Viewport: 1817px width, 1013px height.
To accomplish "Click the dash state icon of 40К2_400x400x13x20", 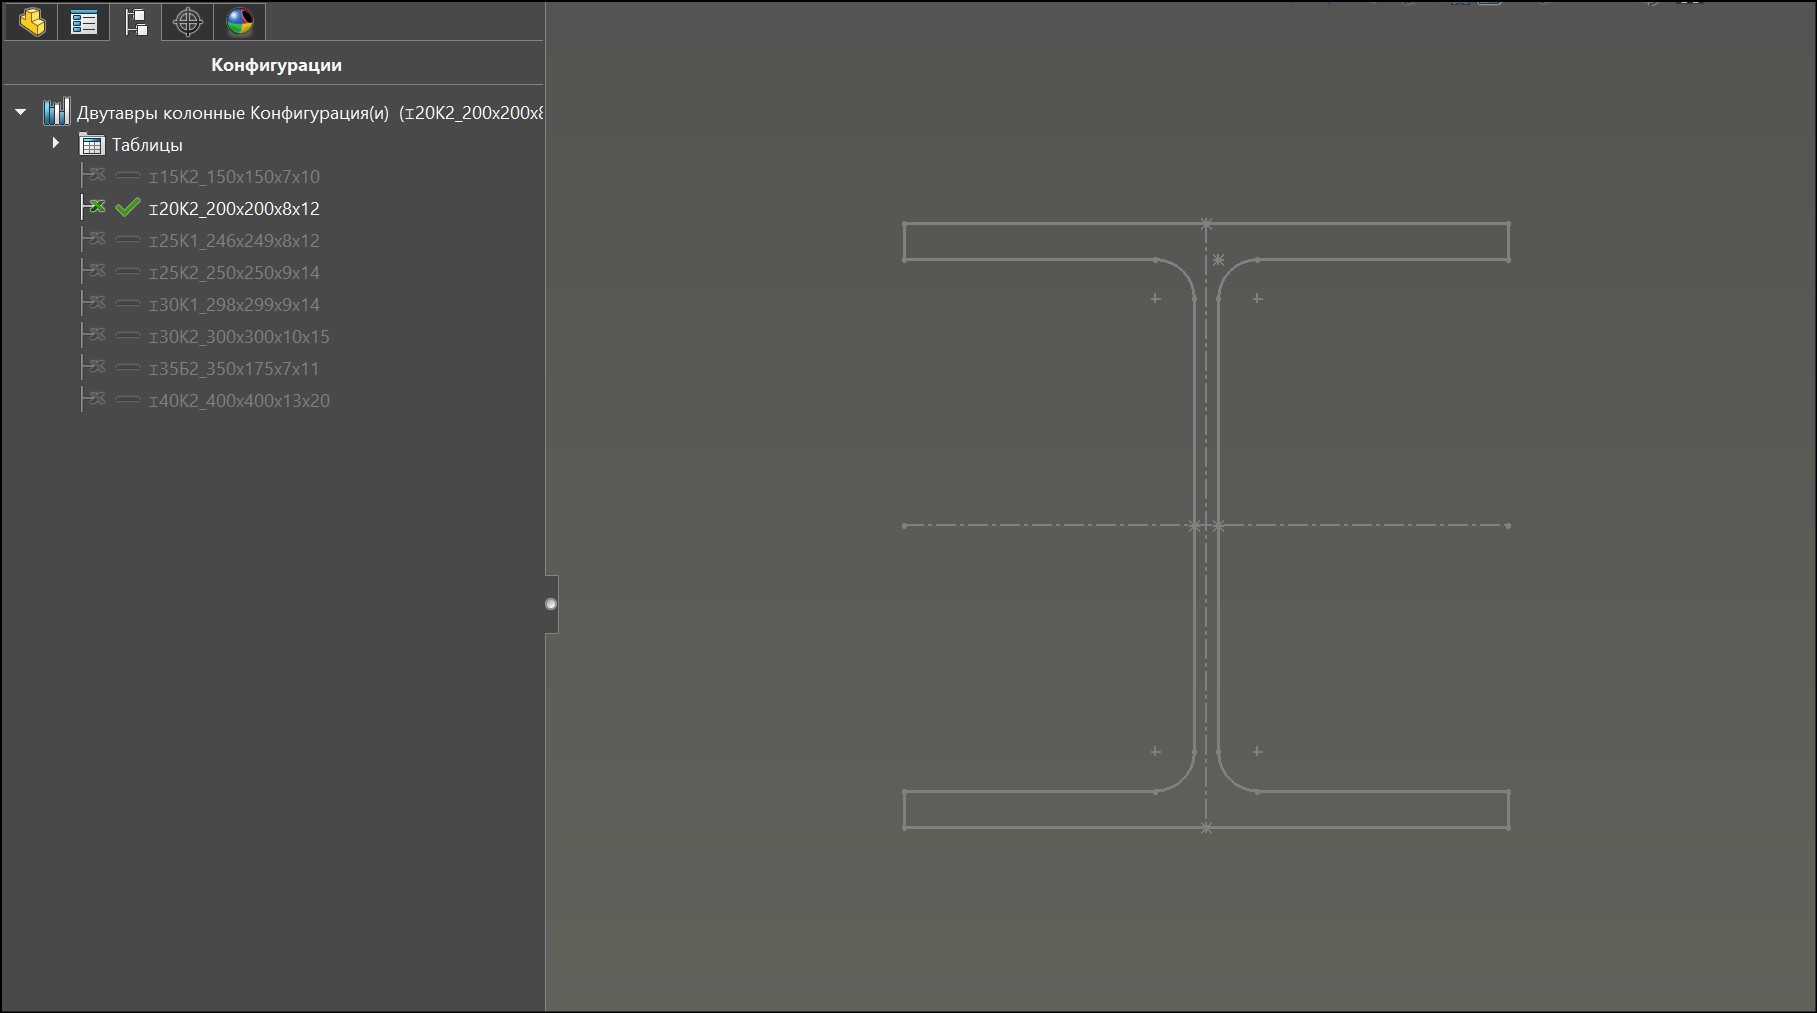I will coord(127,399).
